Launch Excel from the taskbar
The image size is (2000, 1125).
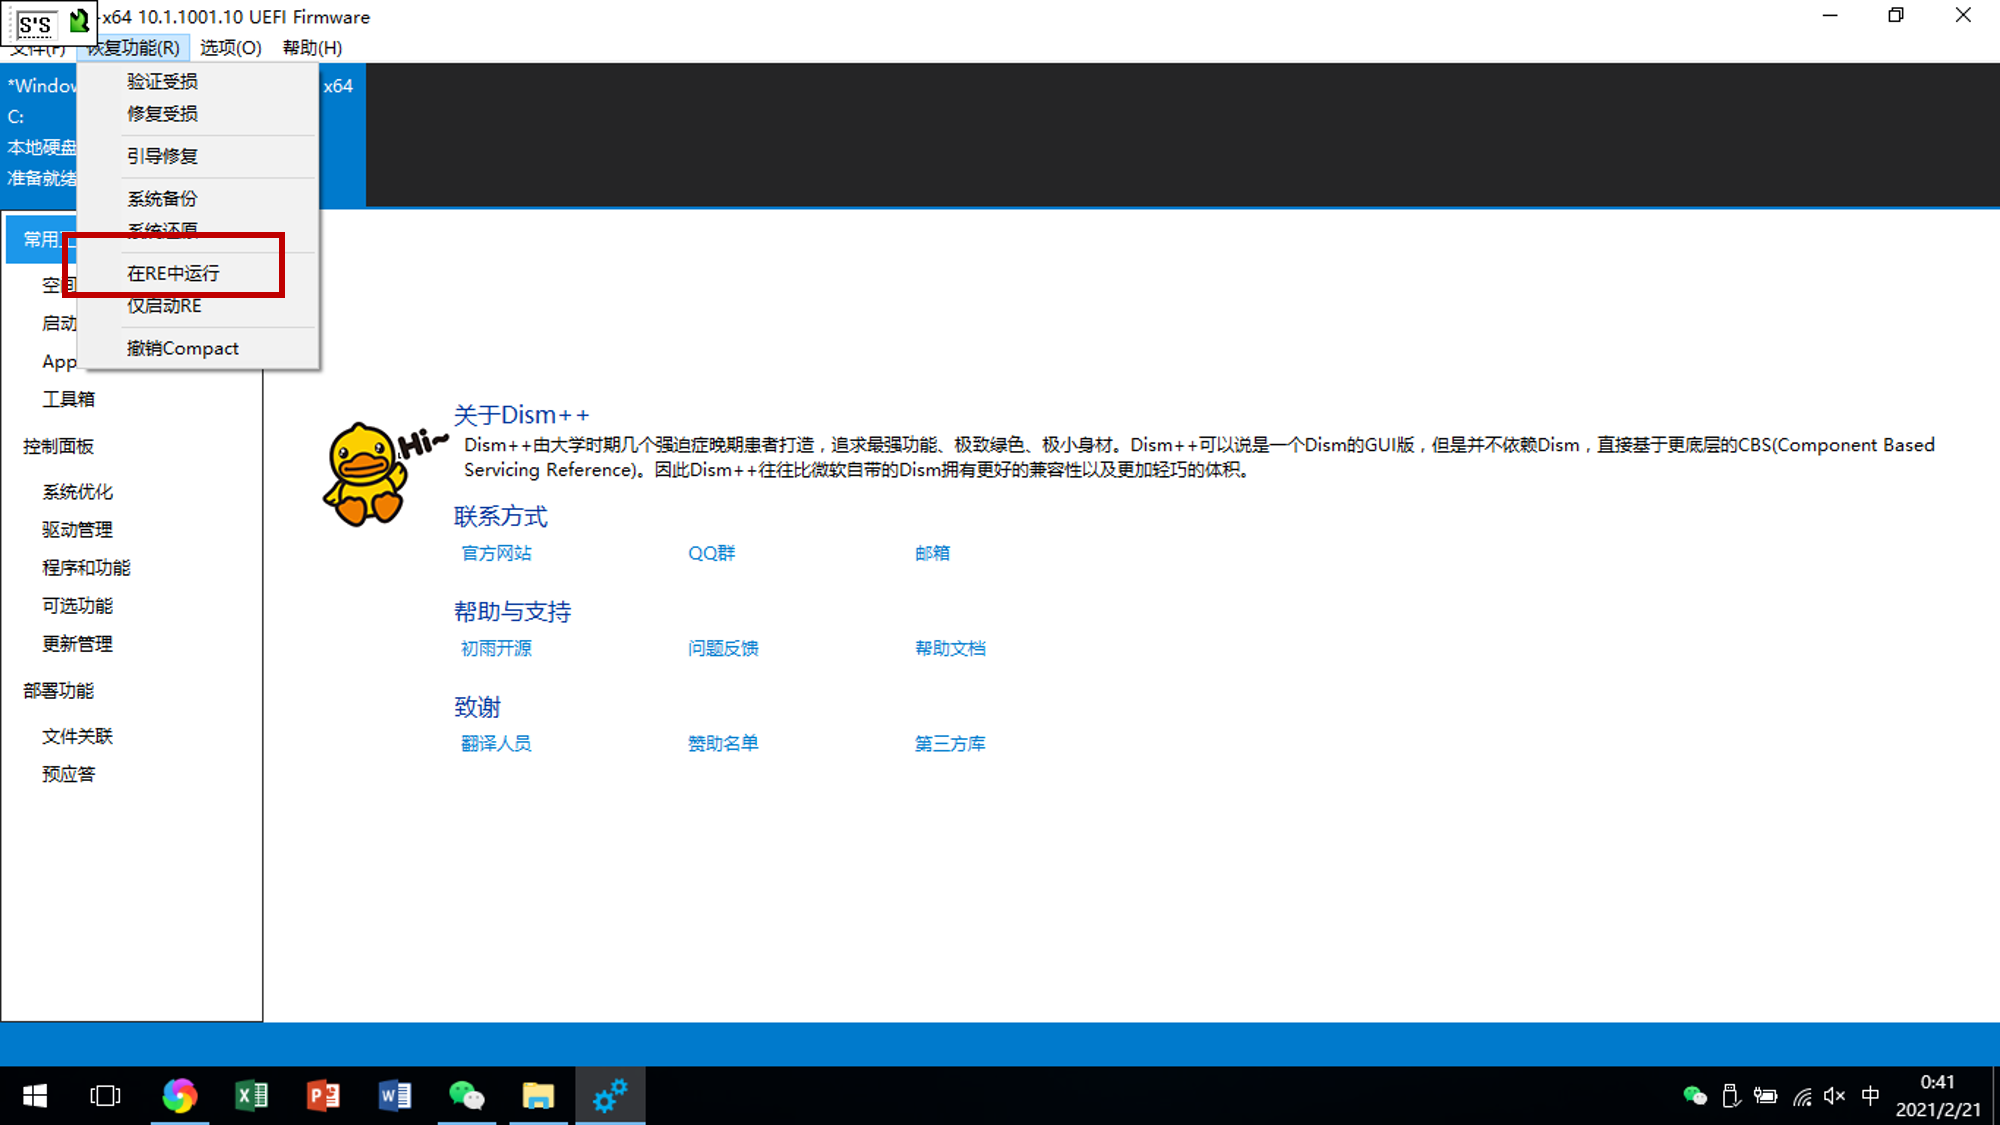tap(252, 1096)
